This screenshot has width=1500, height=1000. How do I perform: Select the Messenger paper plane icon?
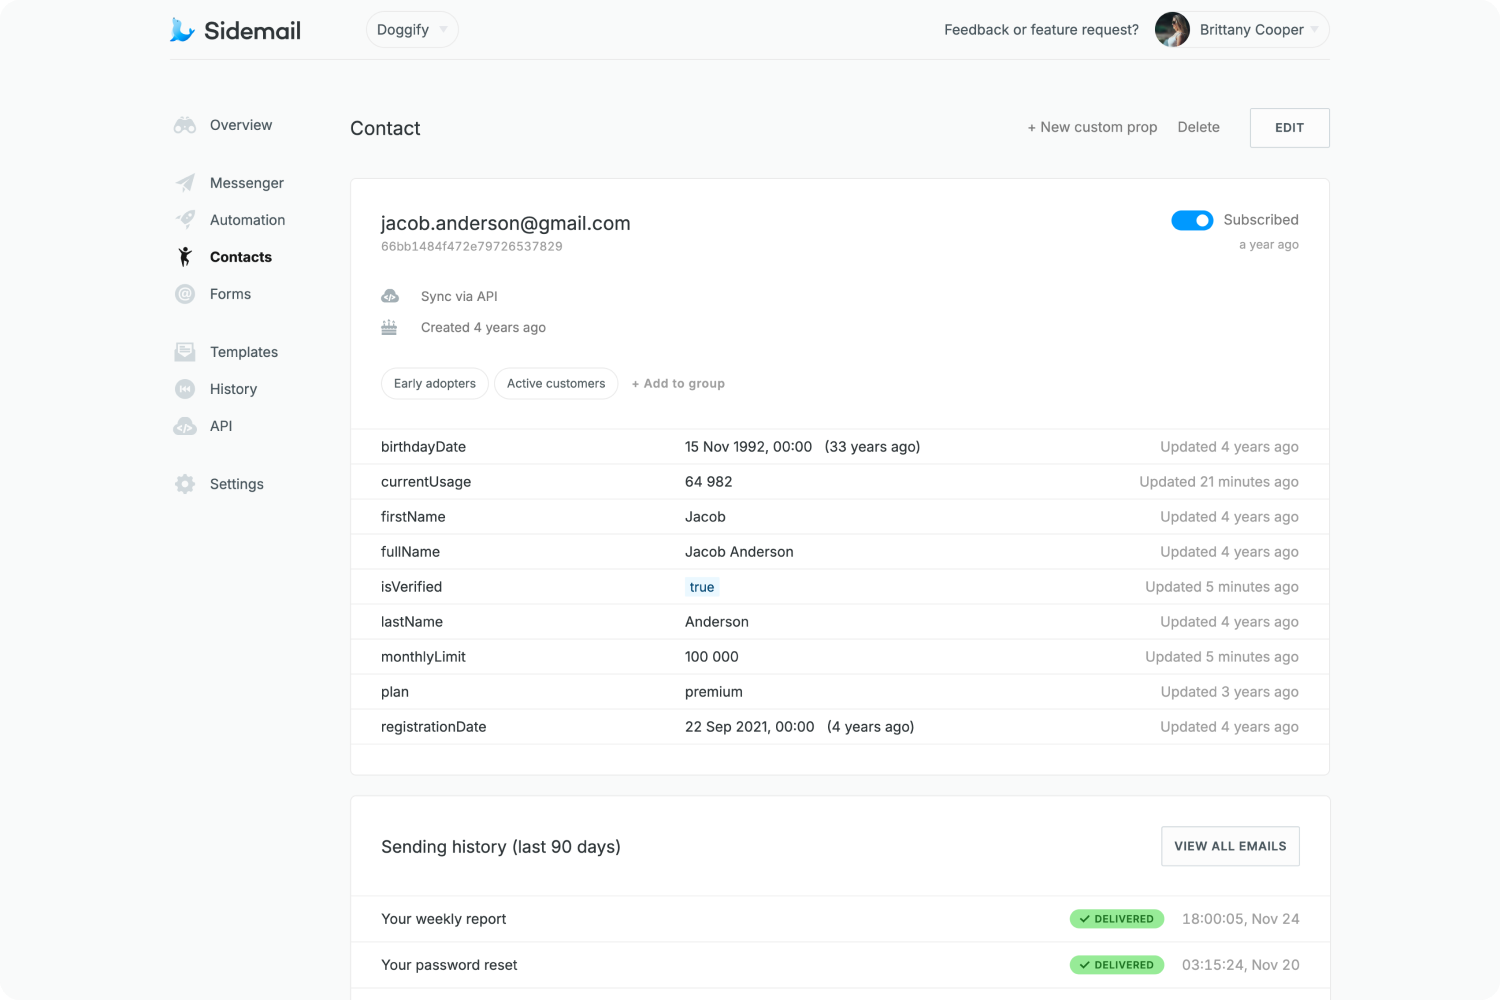[x=185, y=182]
